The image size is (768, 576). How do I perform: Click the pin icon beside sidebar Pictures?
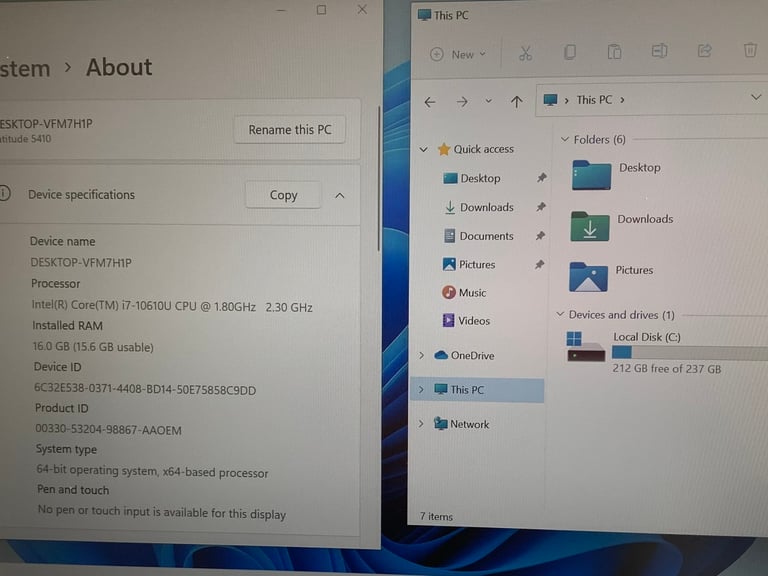(x=539, y=265)
